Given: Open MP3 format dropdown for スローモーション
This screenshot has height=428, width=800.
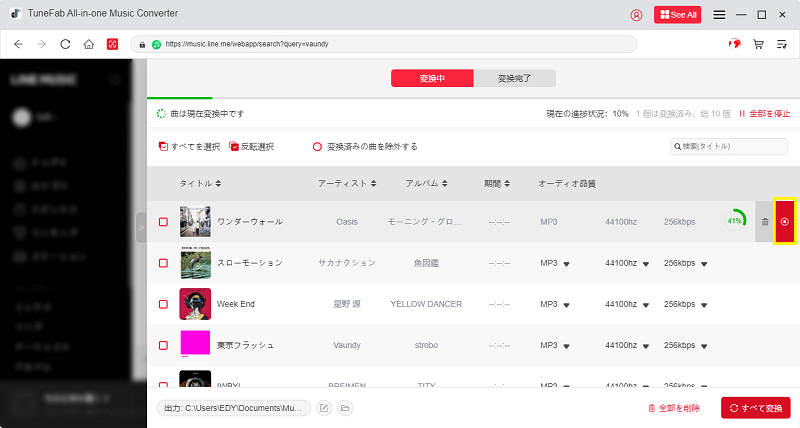Looking at the screenshot, I should point(555,263).
